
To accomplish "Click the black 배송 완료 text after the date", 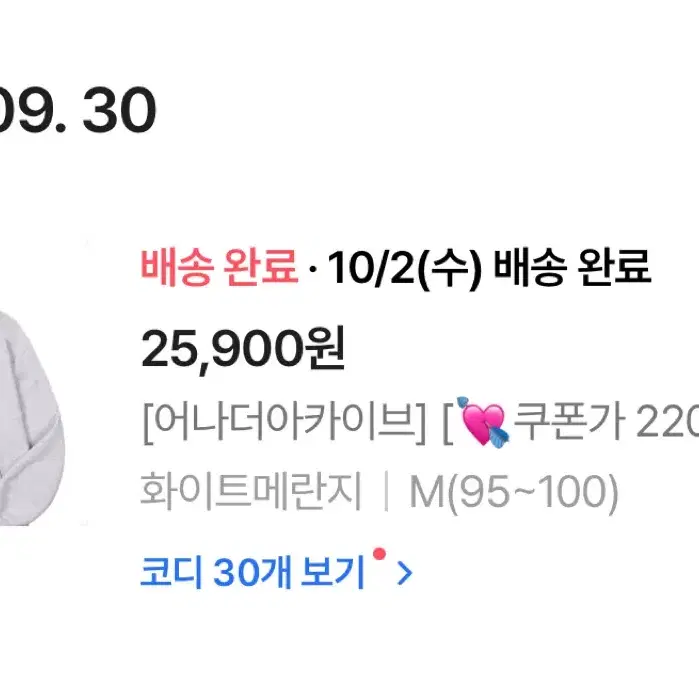I will (x=572, y=267).
